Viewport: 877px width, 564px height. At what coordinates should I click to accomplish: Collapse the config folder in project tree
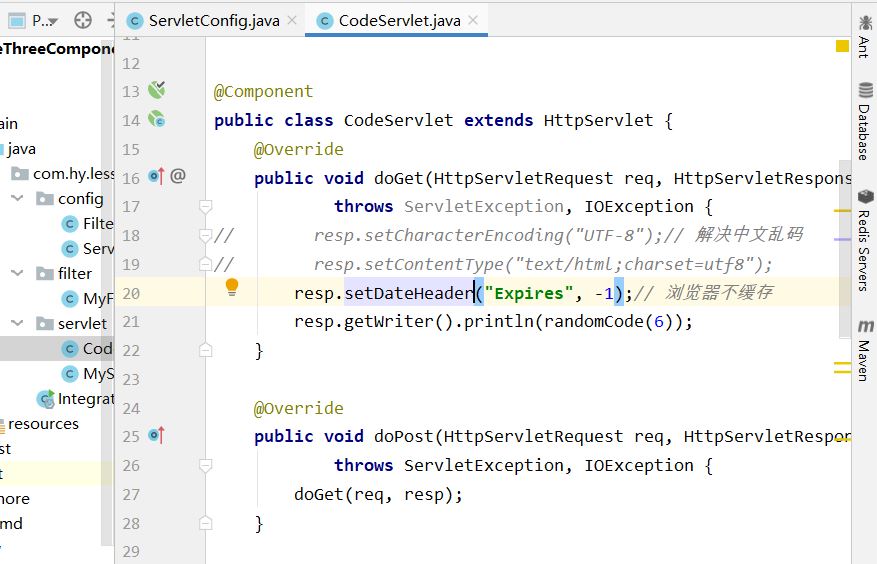pos(17,198)
